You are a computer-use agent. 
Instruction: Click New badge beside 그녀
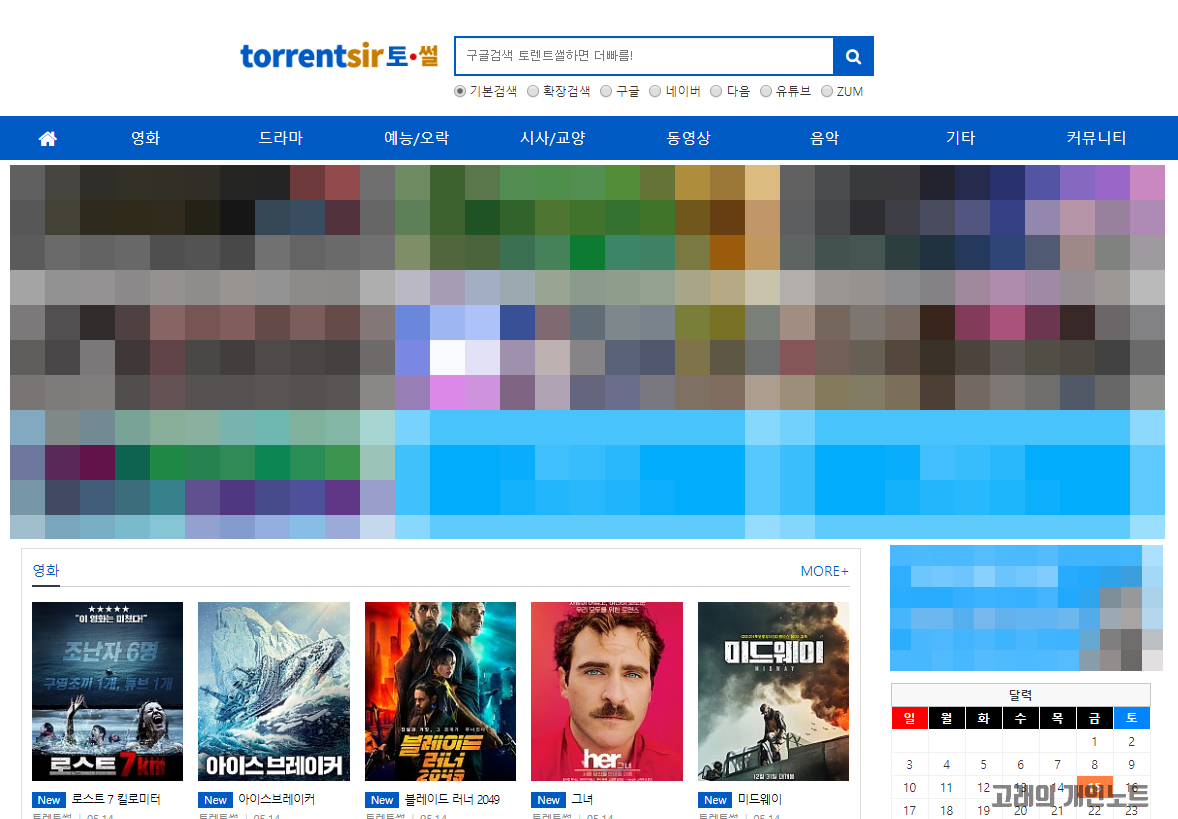point(548,799)
